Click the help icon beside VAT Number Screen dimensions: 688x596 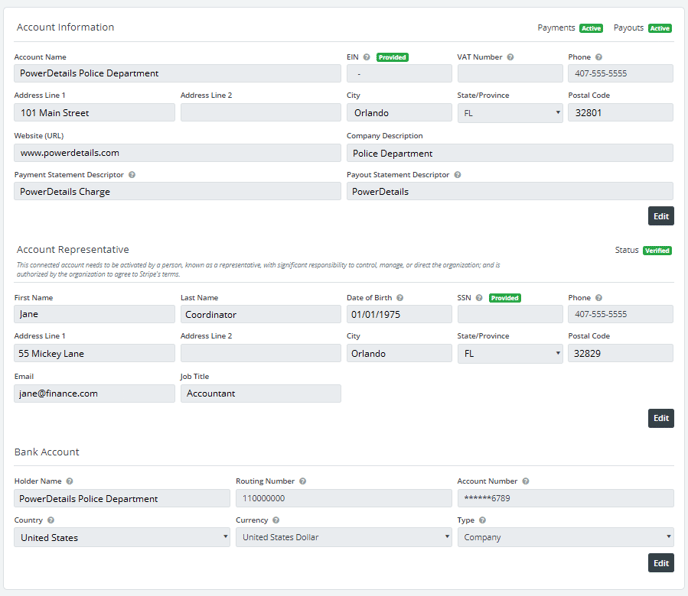[511, 58]
